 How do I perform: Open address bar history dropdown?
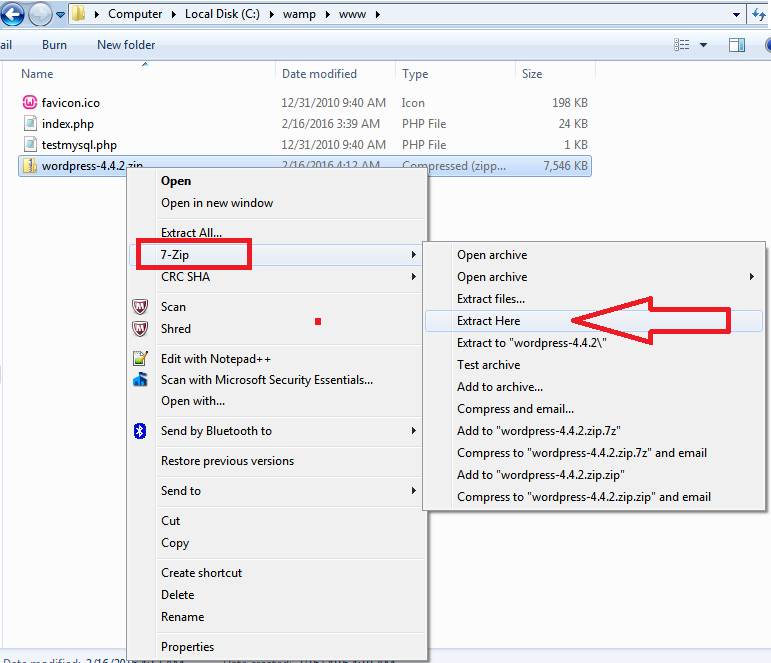tap(736, 15)
